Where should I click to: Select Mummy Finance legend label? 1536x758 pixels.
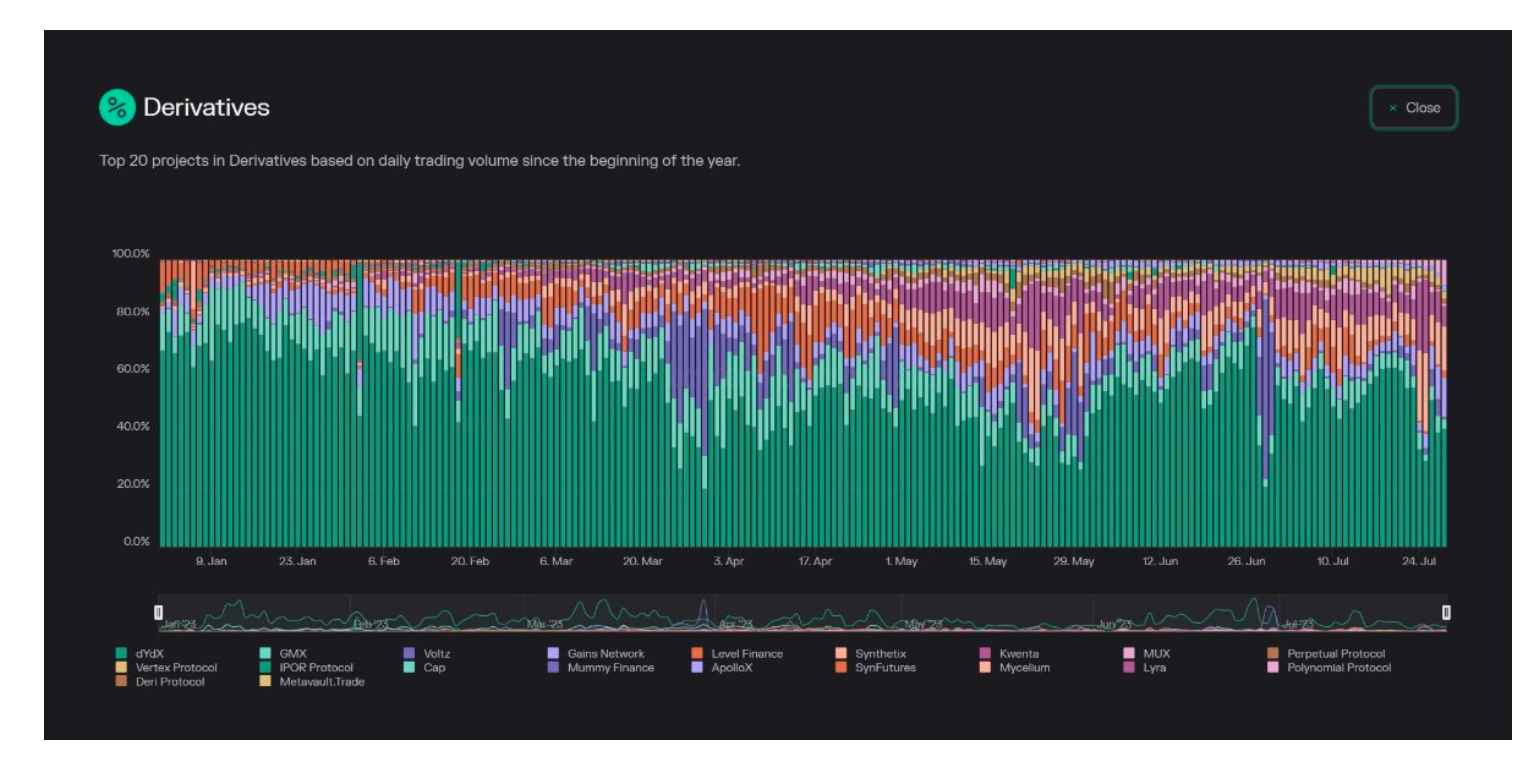pos(611,668)
